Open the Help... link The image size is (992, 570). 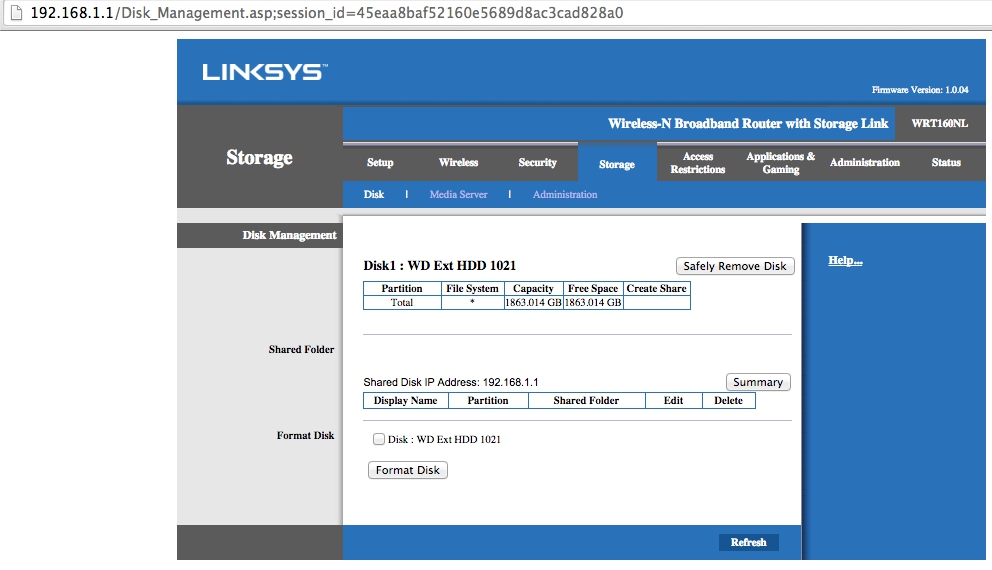tap(845, 260)
